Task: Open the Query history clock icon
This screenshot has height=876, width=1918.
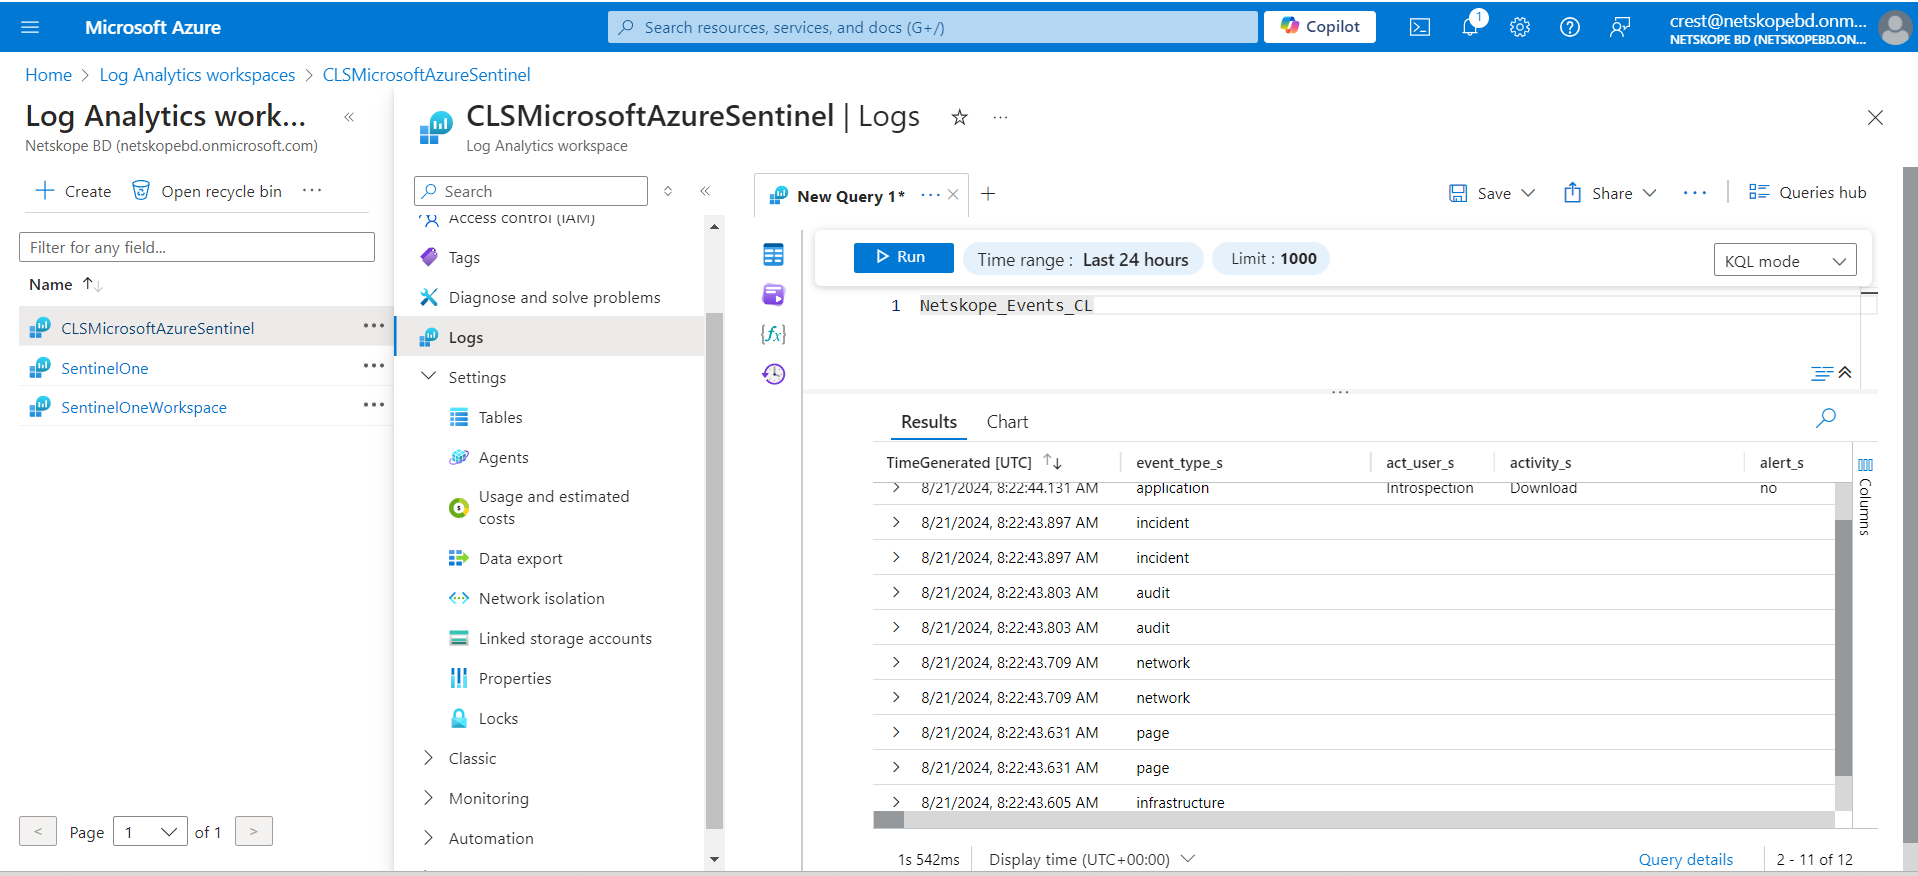Action: tap(774, 374)
